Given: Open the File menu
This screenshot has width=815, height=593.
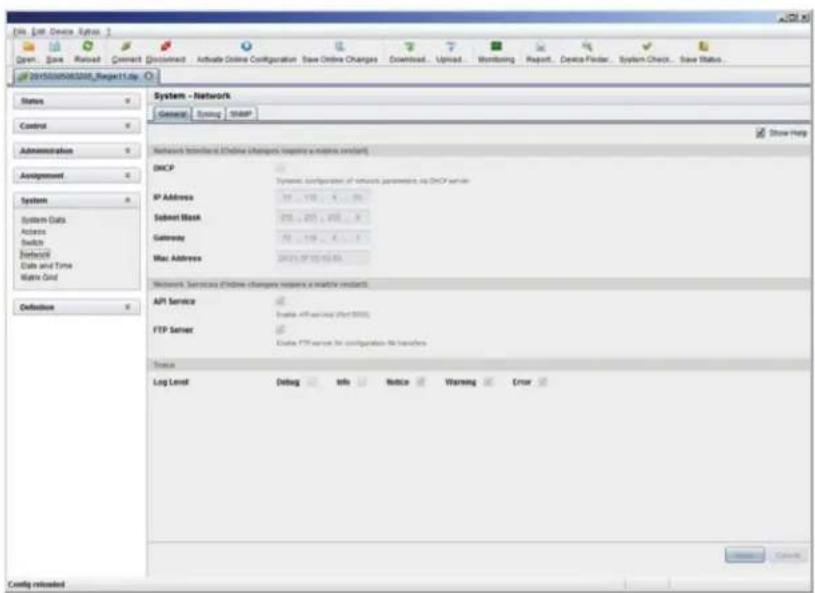Looking at the screenshot, I should pos(19,32).
